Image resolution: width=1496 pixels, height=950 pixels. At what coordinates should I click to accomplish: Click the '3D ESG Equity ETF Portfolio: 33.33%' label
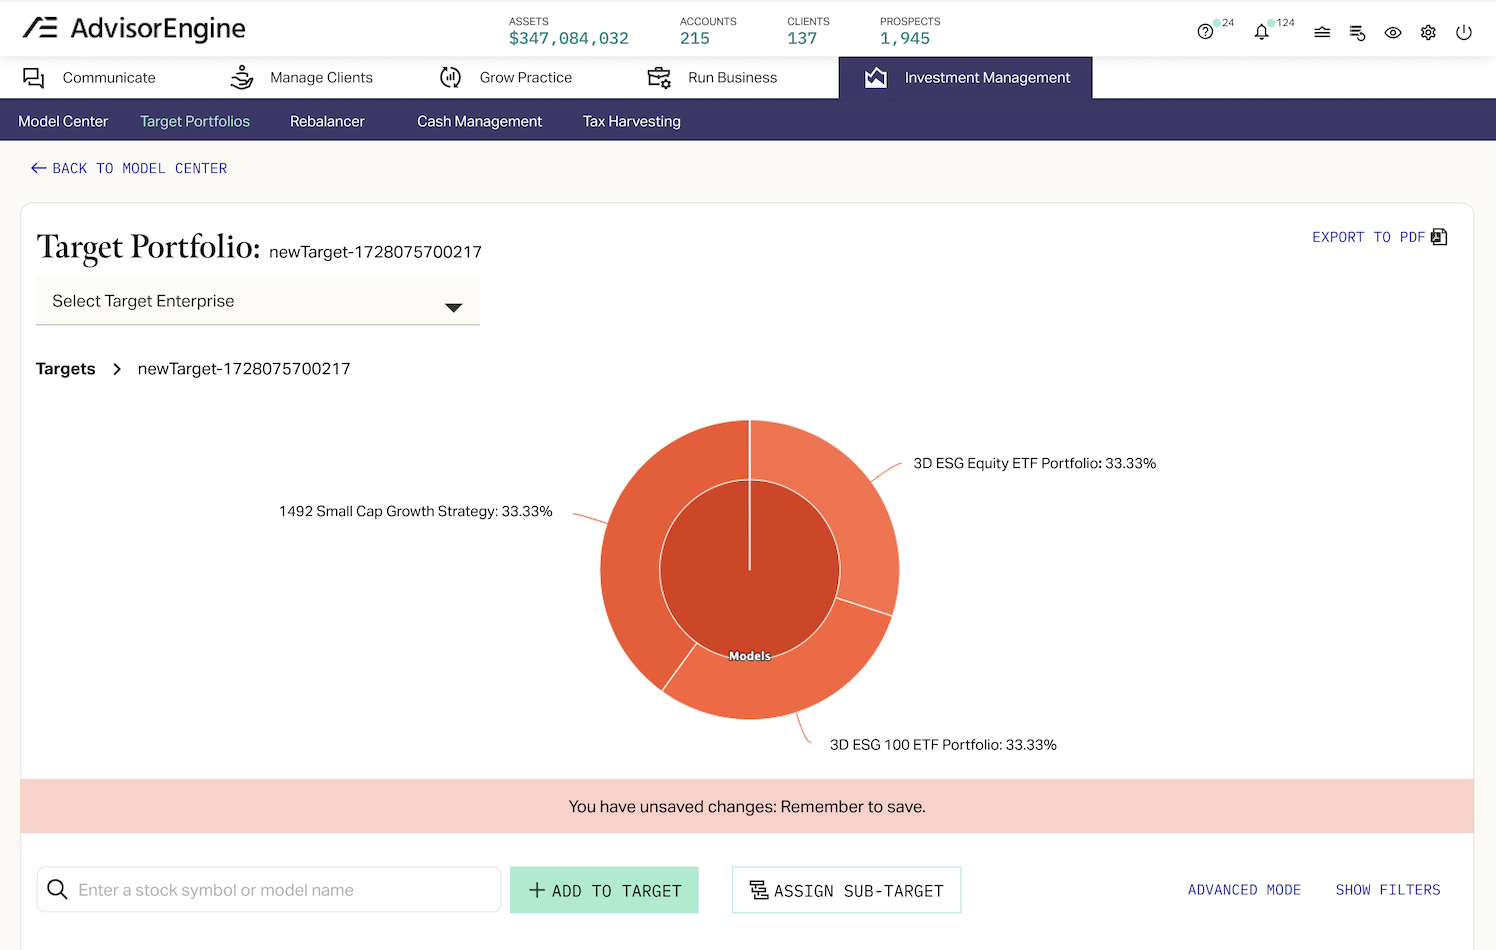tap(1035, 463)
